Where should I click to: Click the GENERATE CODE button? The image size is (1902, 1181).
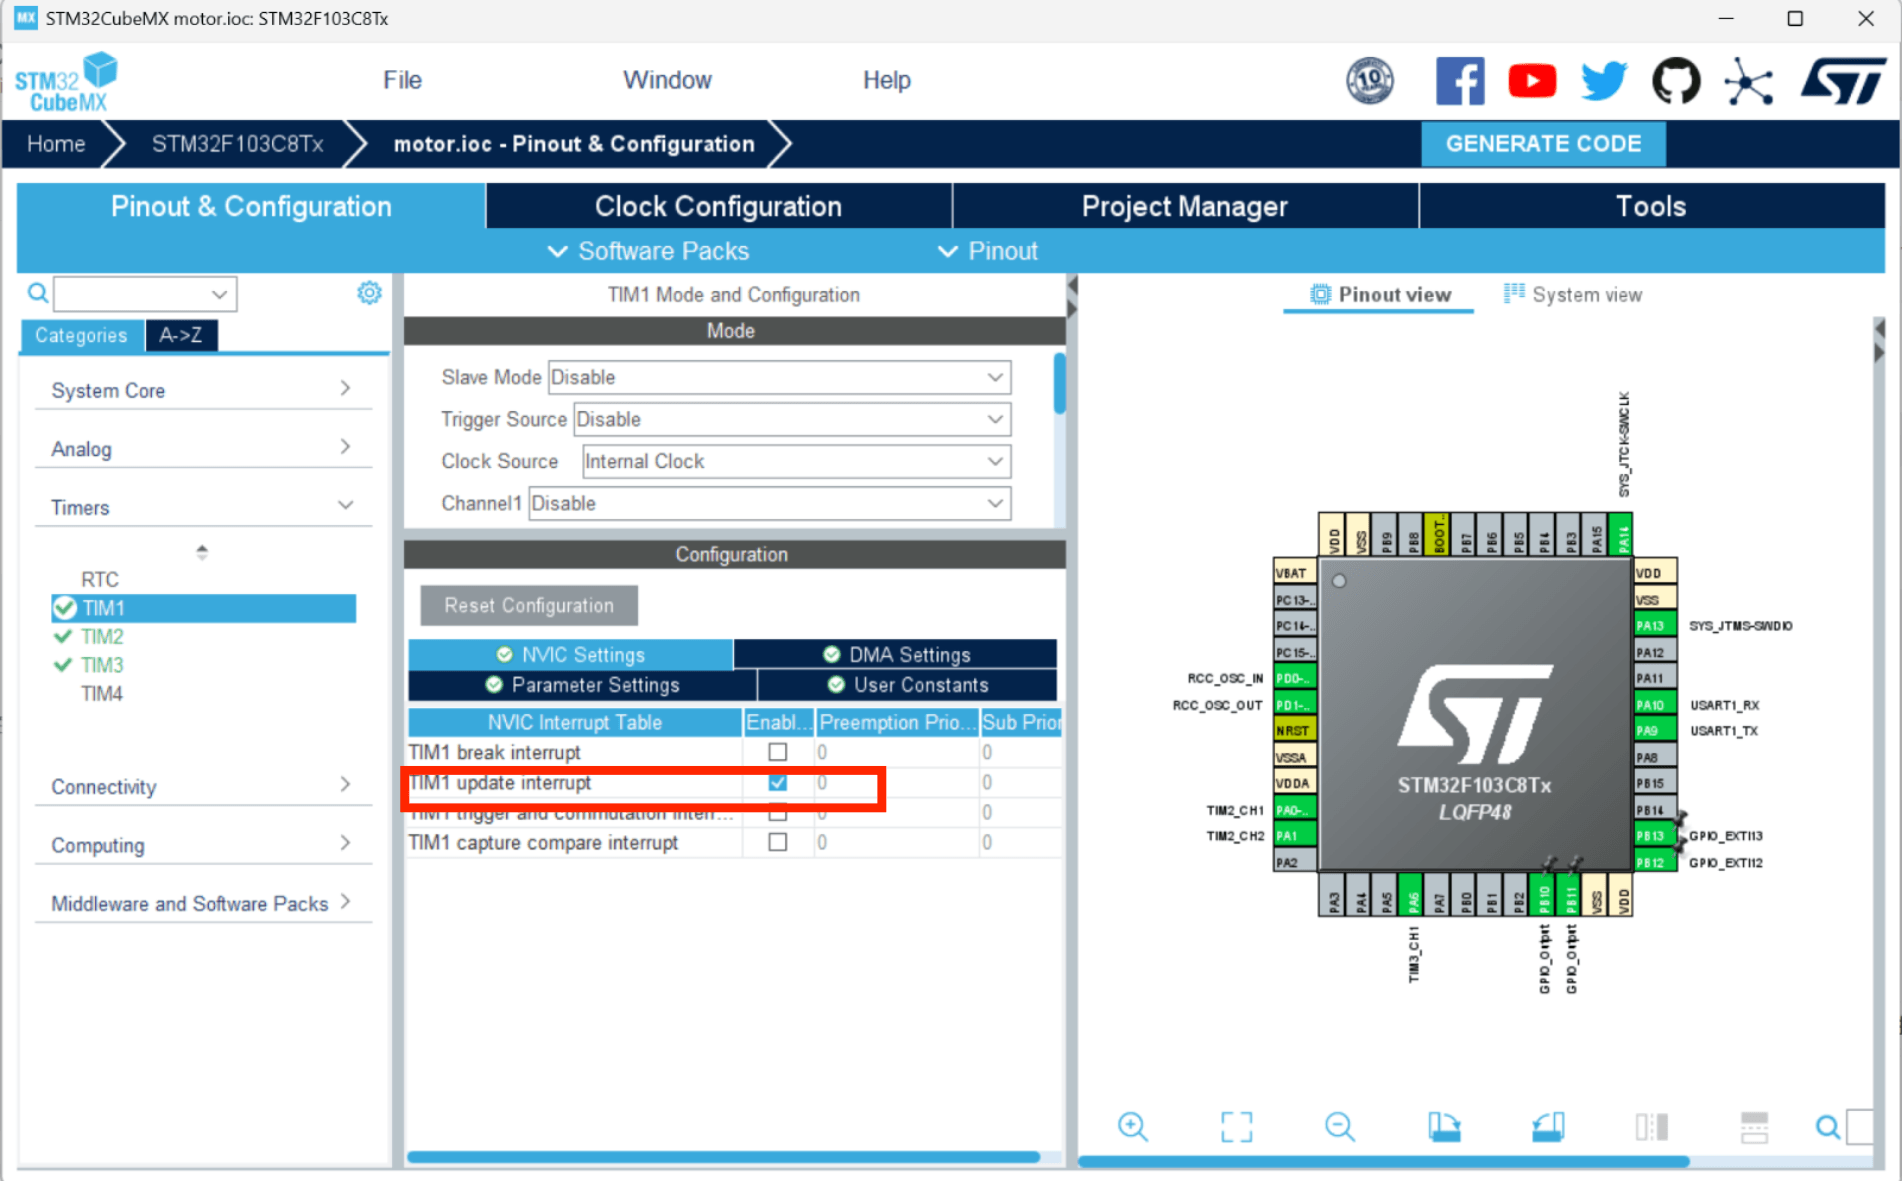click(x=1543, y=144)
